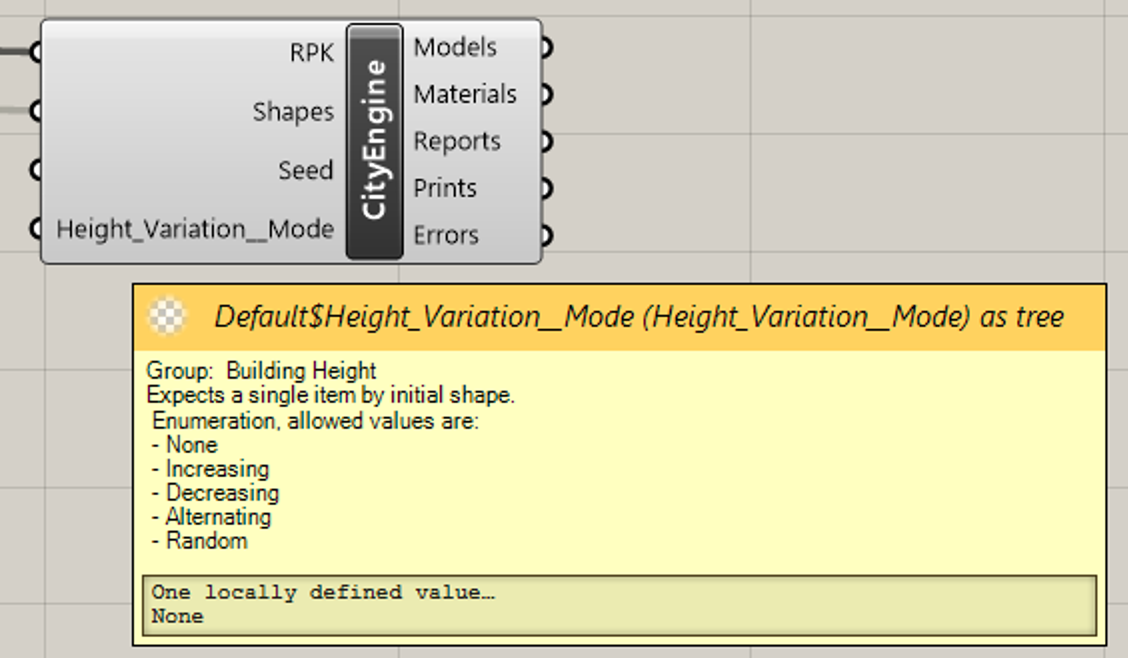The image size is (1128, 658).
Task: Click the RPK input label
Action: tap(311, 52)
